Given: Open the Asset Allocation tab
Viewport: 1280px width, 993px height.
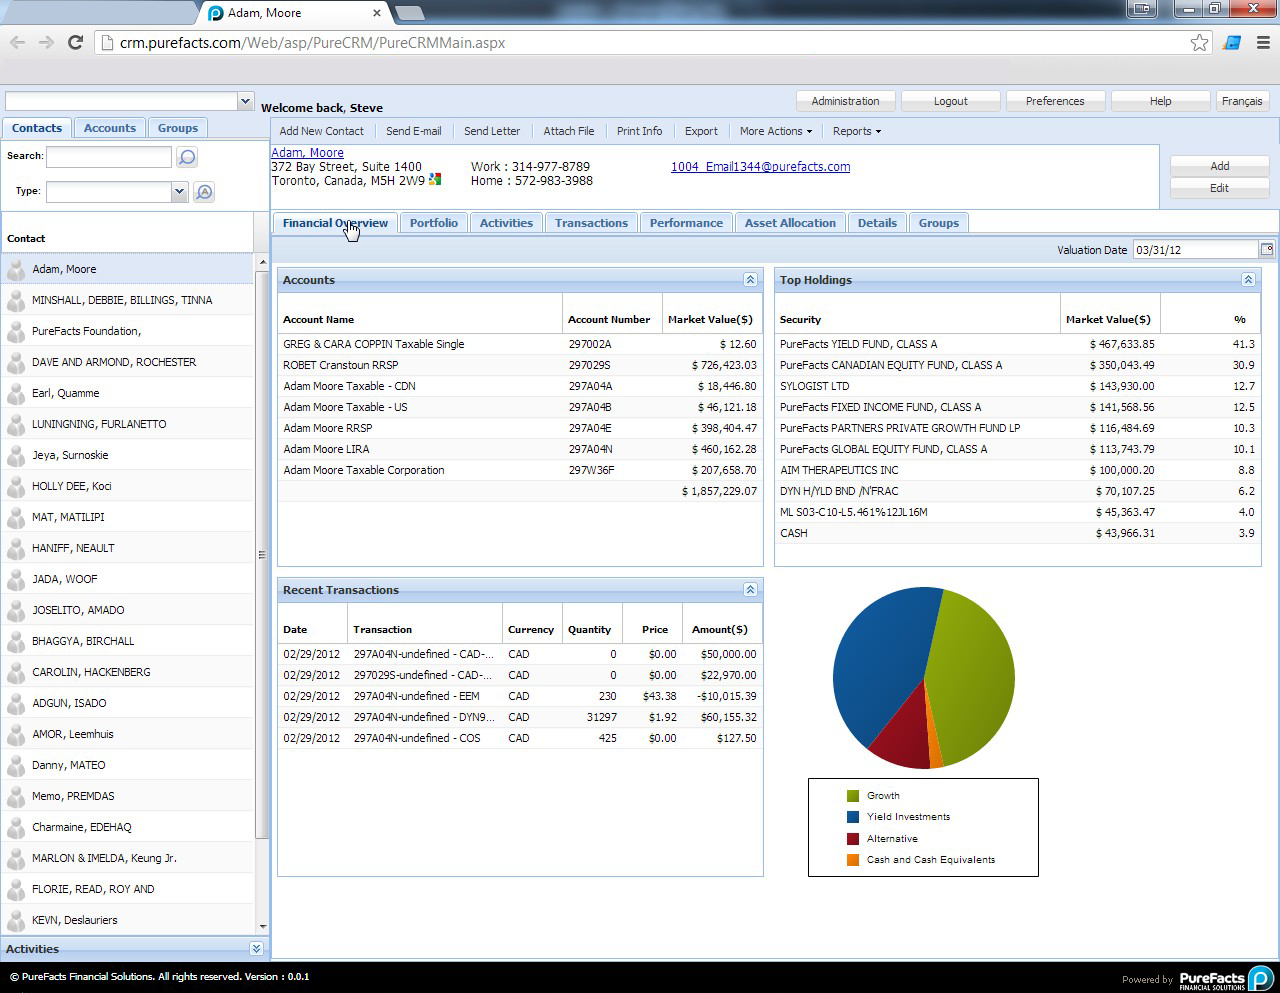Looking at the screenshot, I should point(790,223).
